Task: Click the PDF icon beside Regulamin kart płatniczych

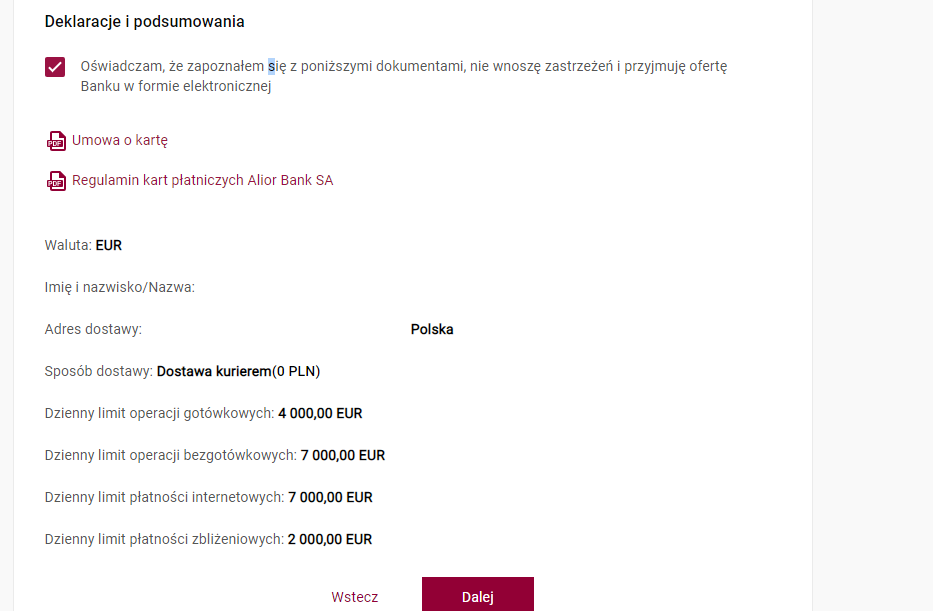Action: pyautogui.click(x=57, y=181)
